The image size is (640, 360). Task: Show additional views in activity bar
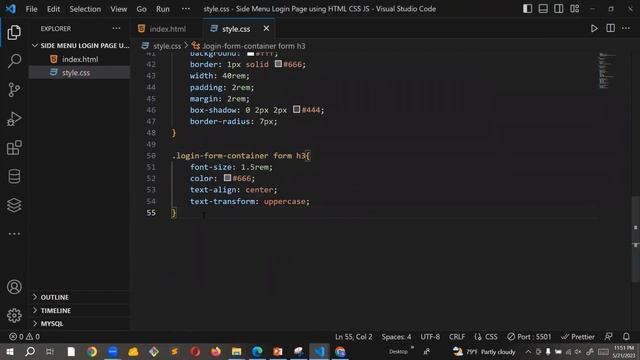14,234
